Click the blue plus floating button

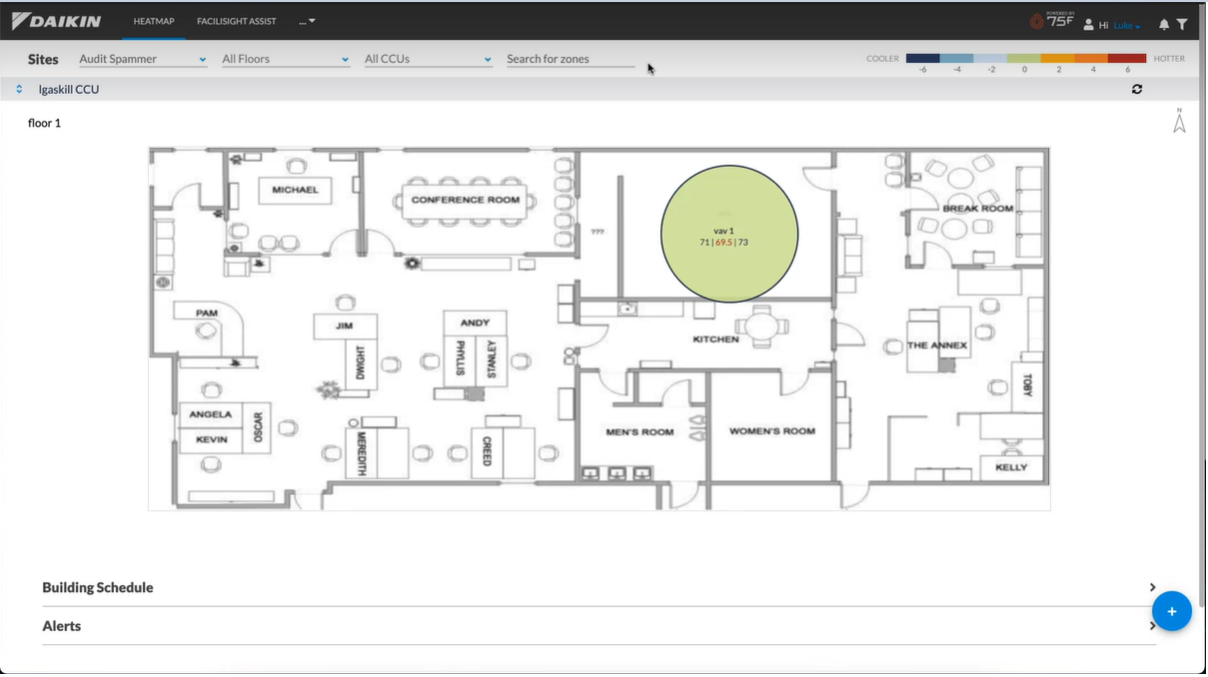1171,611
